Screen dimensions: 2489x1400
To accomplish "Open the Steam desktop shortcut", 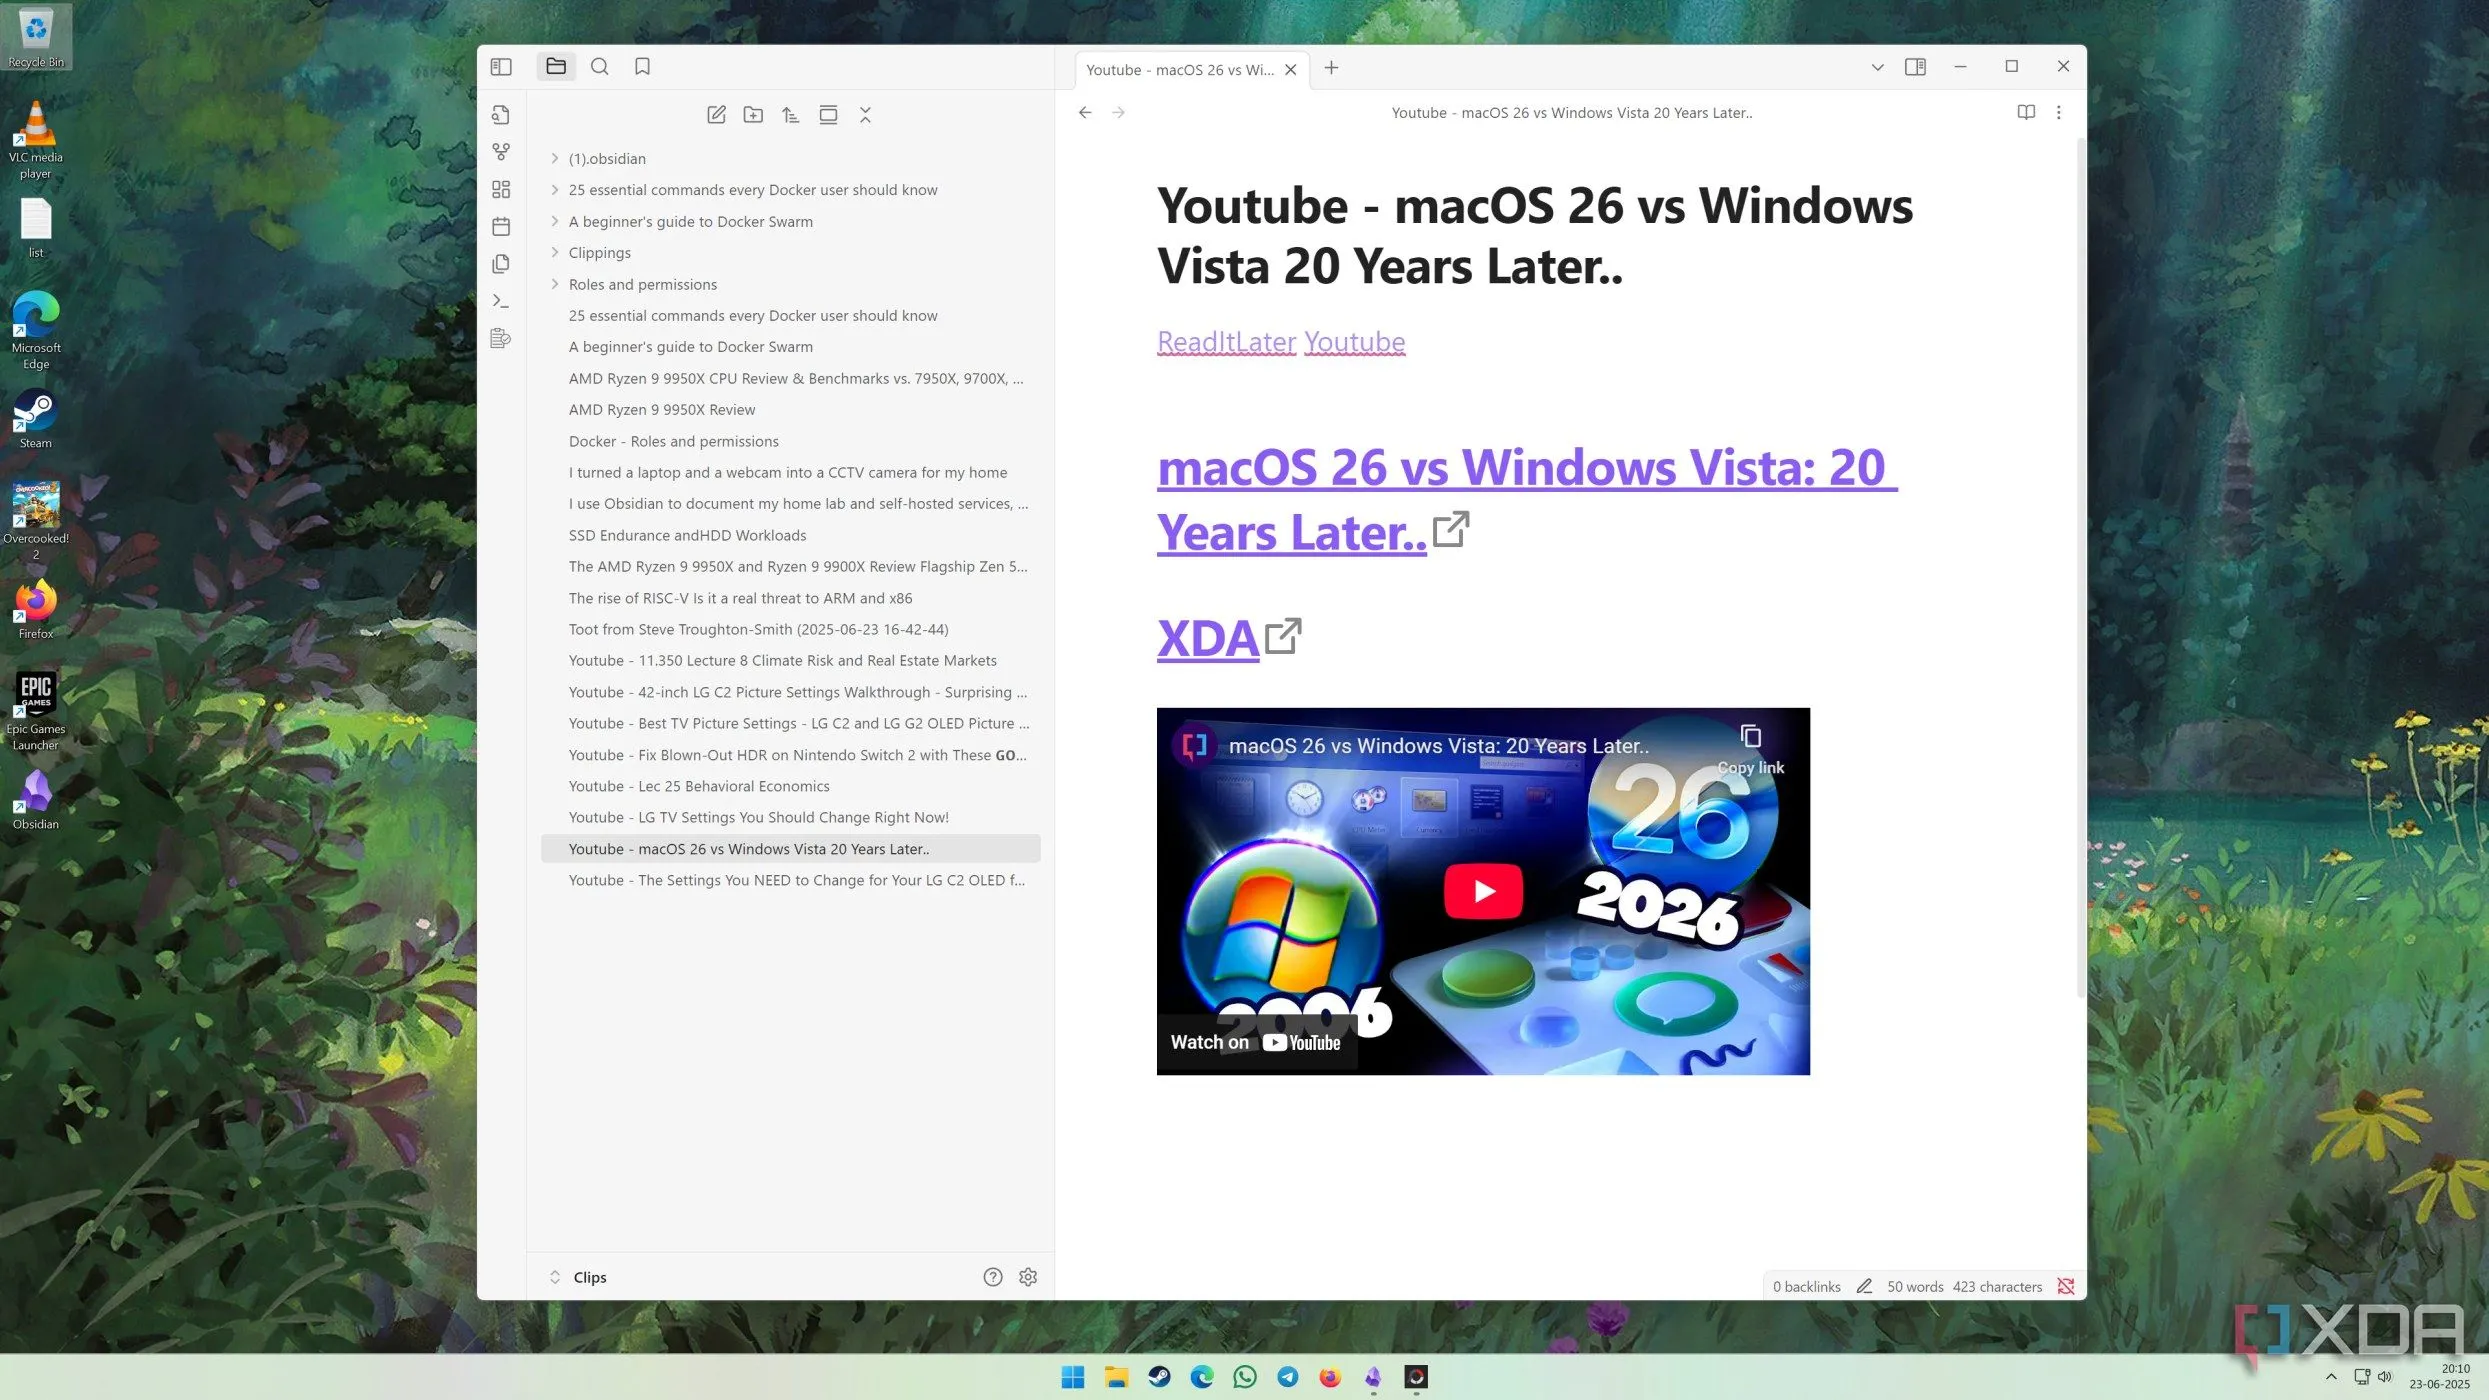I will pyautogui.click(x=36, y=419).
